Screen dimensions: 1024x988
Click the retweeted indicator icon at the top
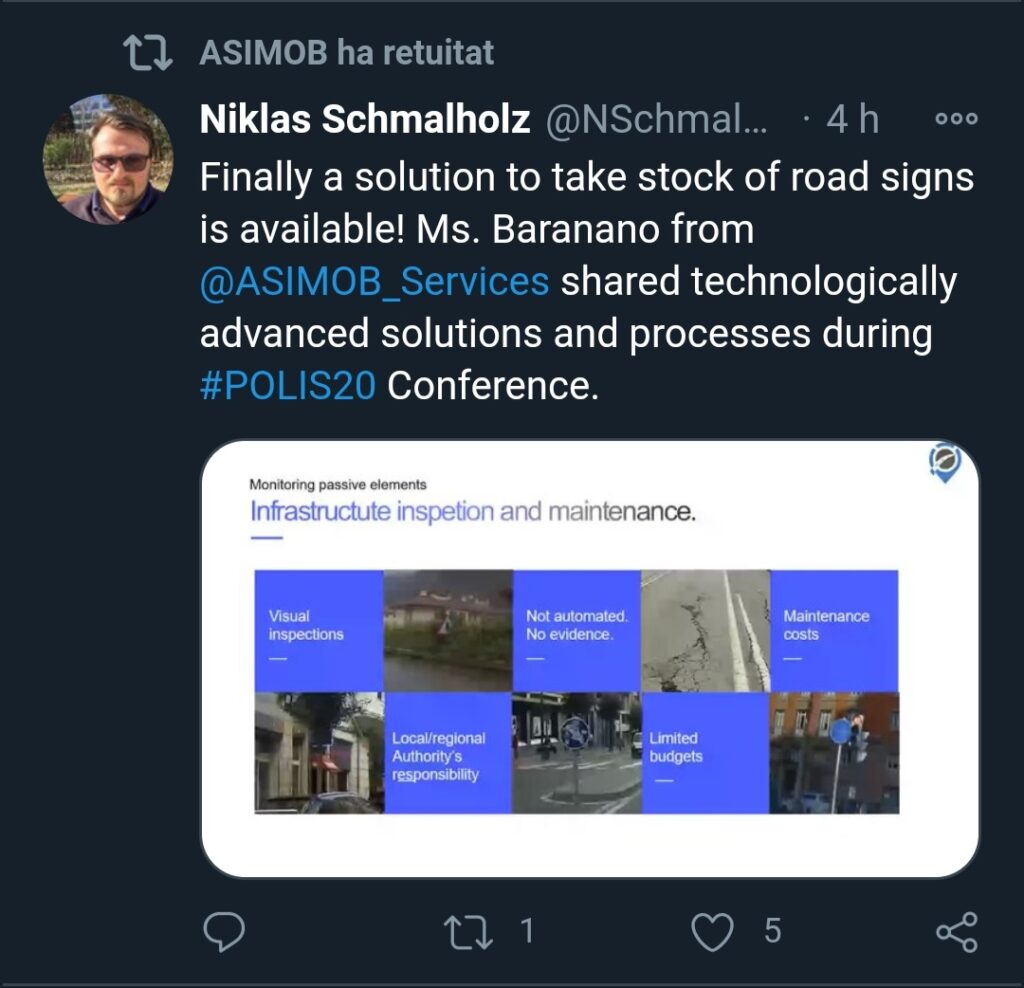(146, 52)
